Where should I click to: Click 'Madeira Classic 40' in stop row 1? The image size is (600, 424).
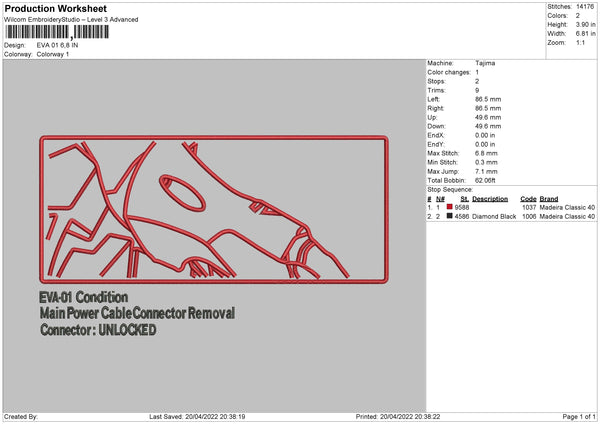(x=567, y=207)
